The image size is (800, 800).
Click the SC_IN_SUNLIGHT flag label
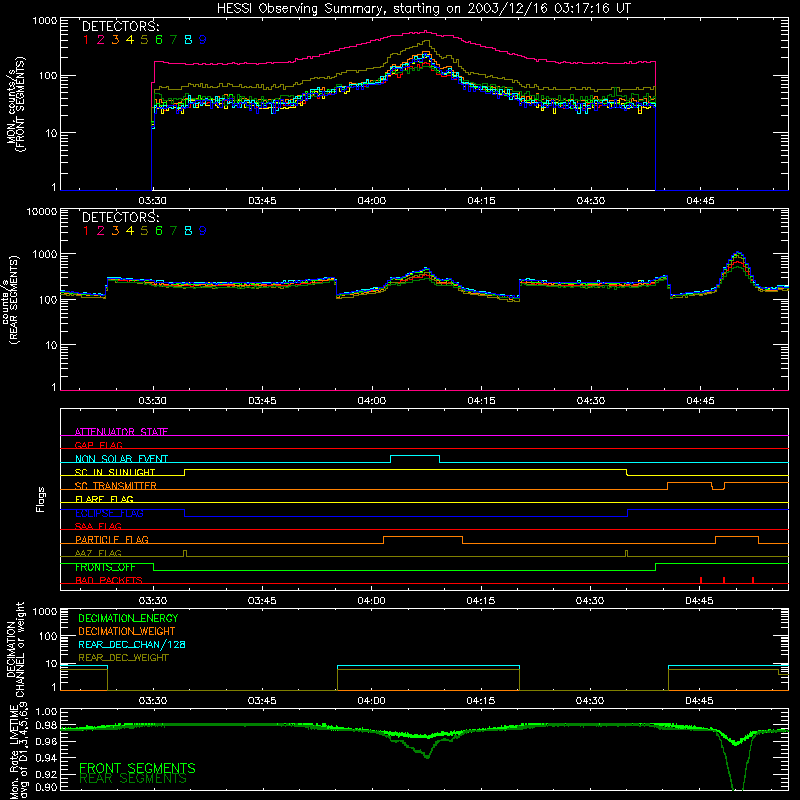coord(115,472)
